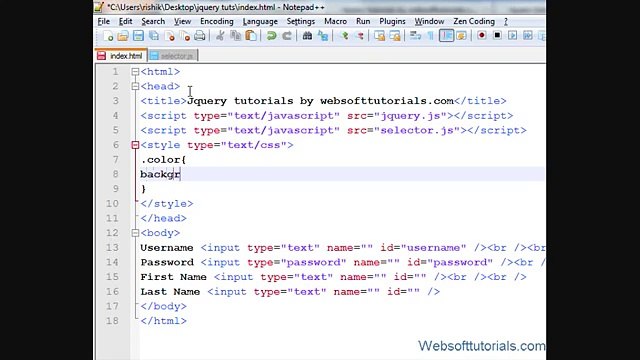Open the Window menu
The image size is (640, 360).
(x=429, y=21)
